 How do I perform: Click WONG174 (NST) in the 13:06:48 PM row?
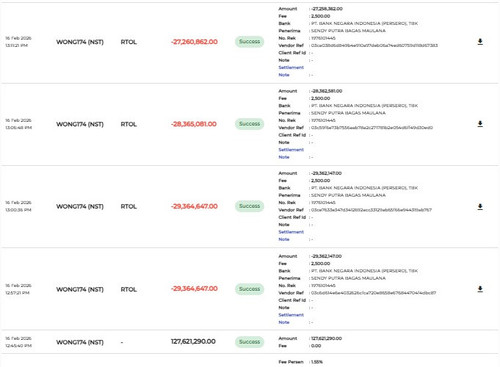click(x=80, y=124)
